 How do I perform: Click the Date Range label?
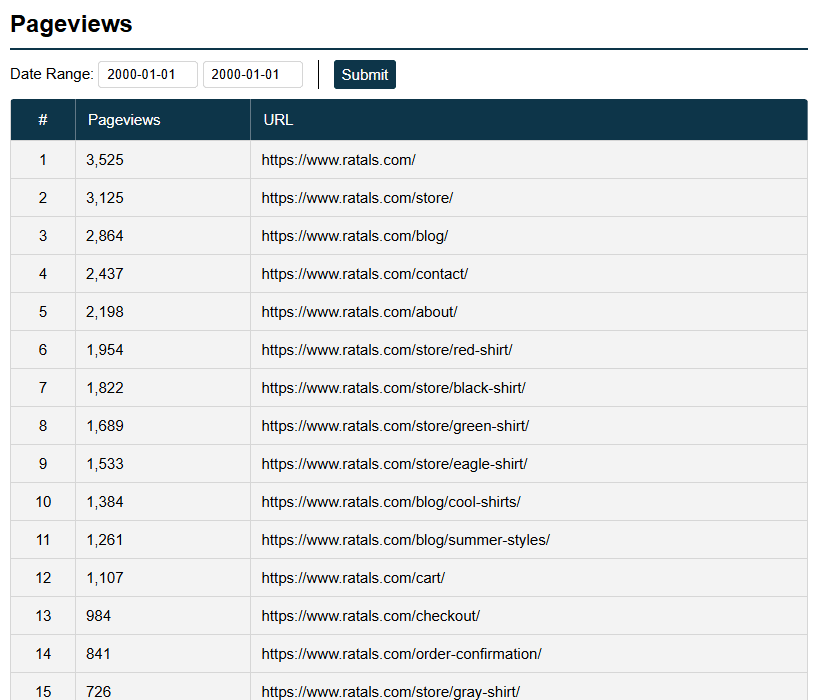pyautogui.click(x=52, y=74)
